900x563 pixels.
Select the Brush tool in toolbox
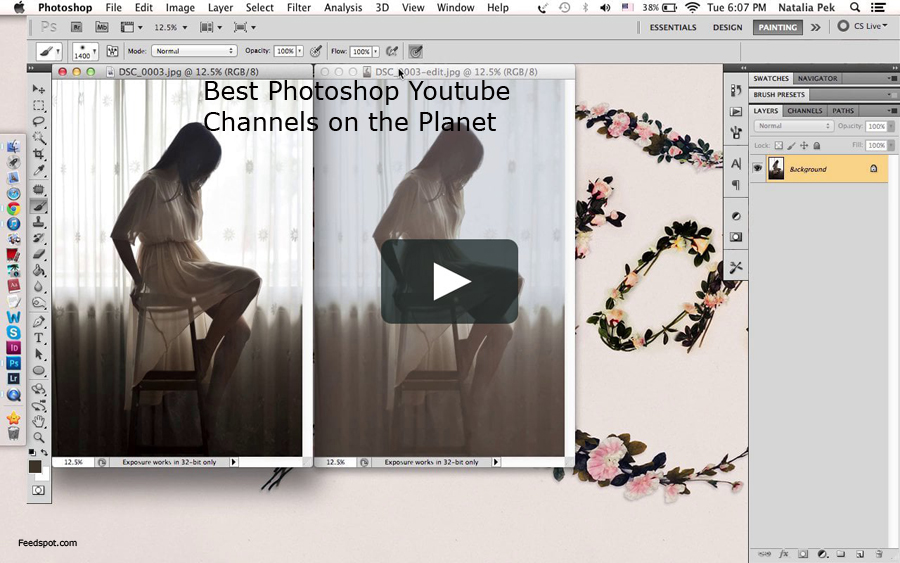pyautogui.click(x=38, y=205)
